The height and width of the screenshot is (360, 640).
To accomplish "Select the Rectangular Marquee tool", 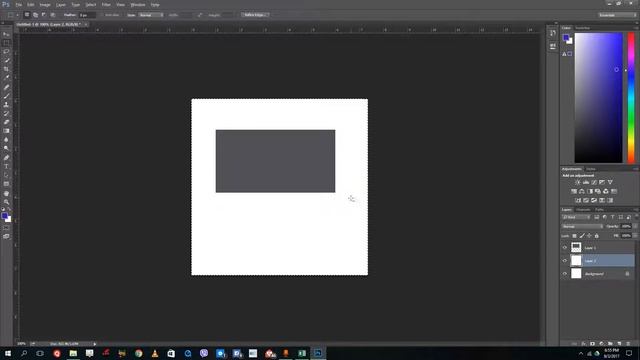I will pyautogui.click(x=6, y=43).
